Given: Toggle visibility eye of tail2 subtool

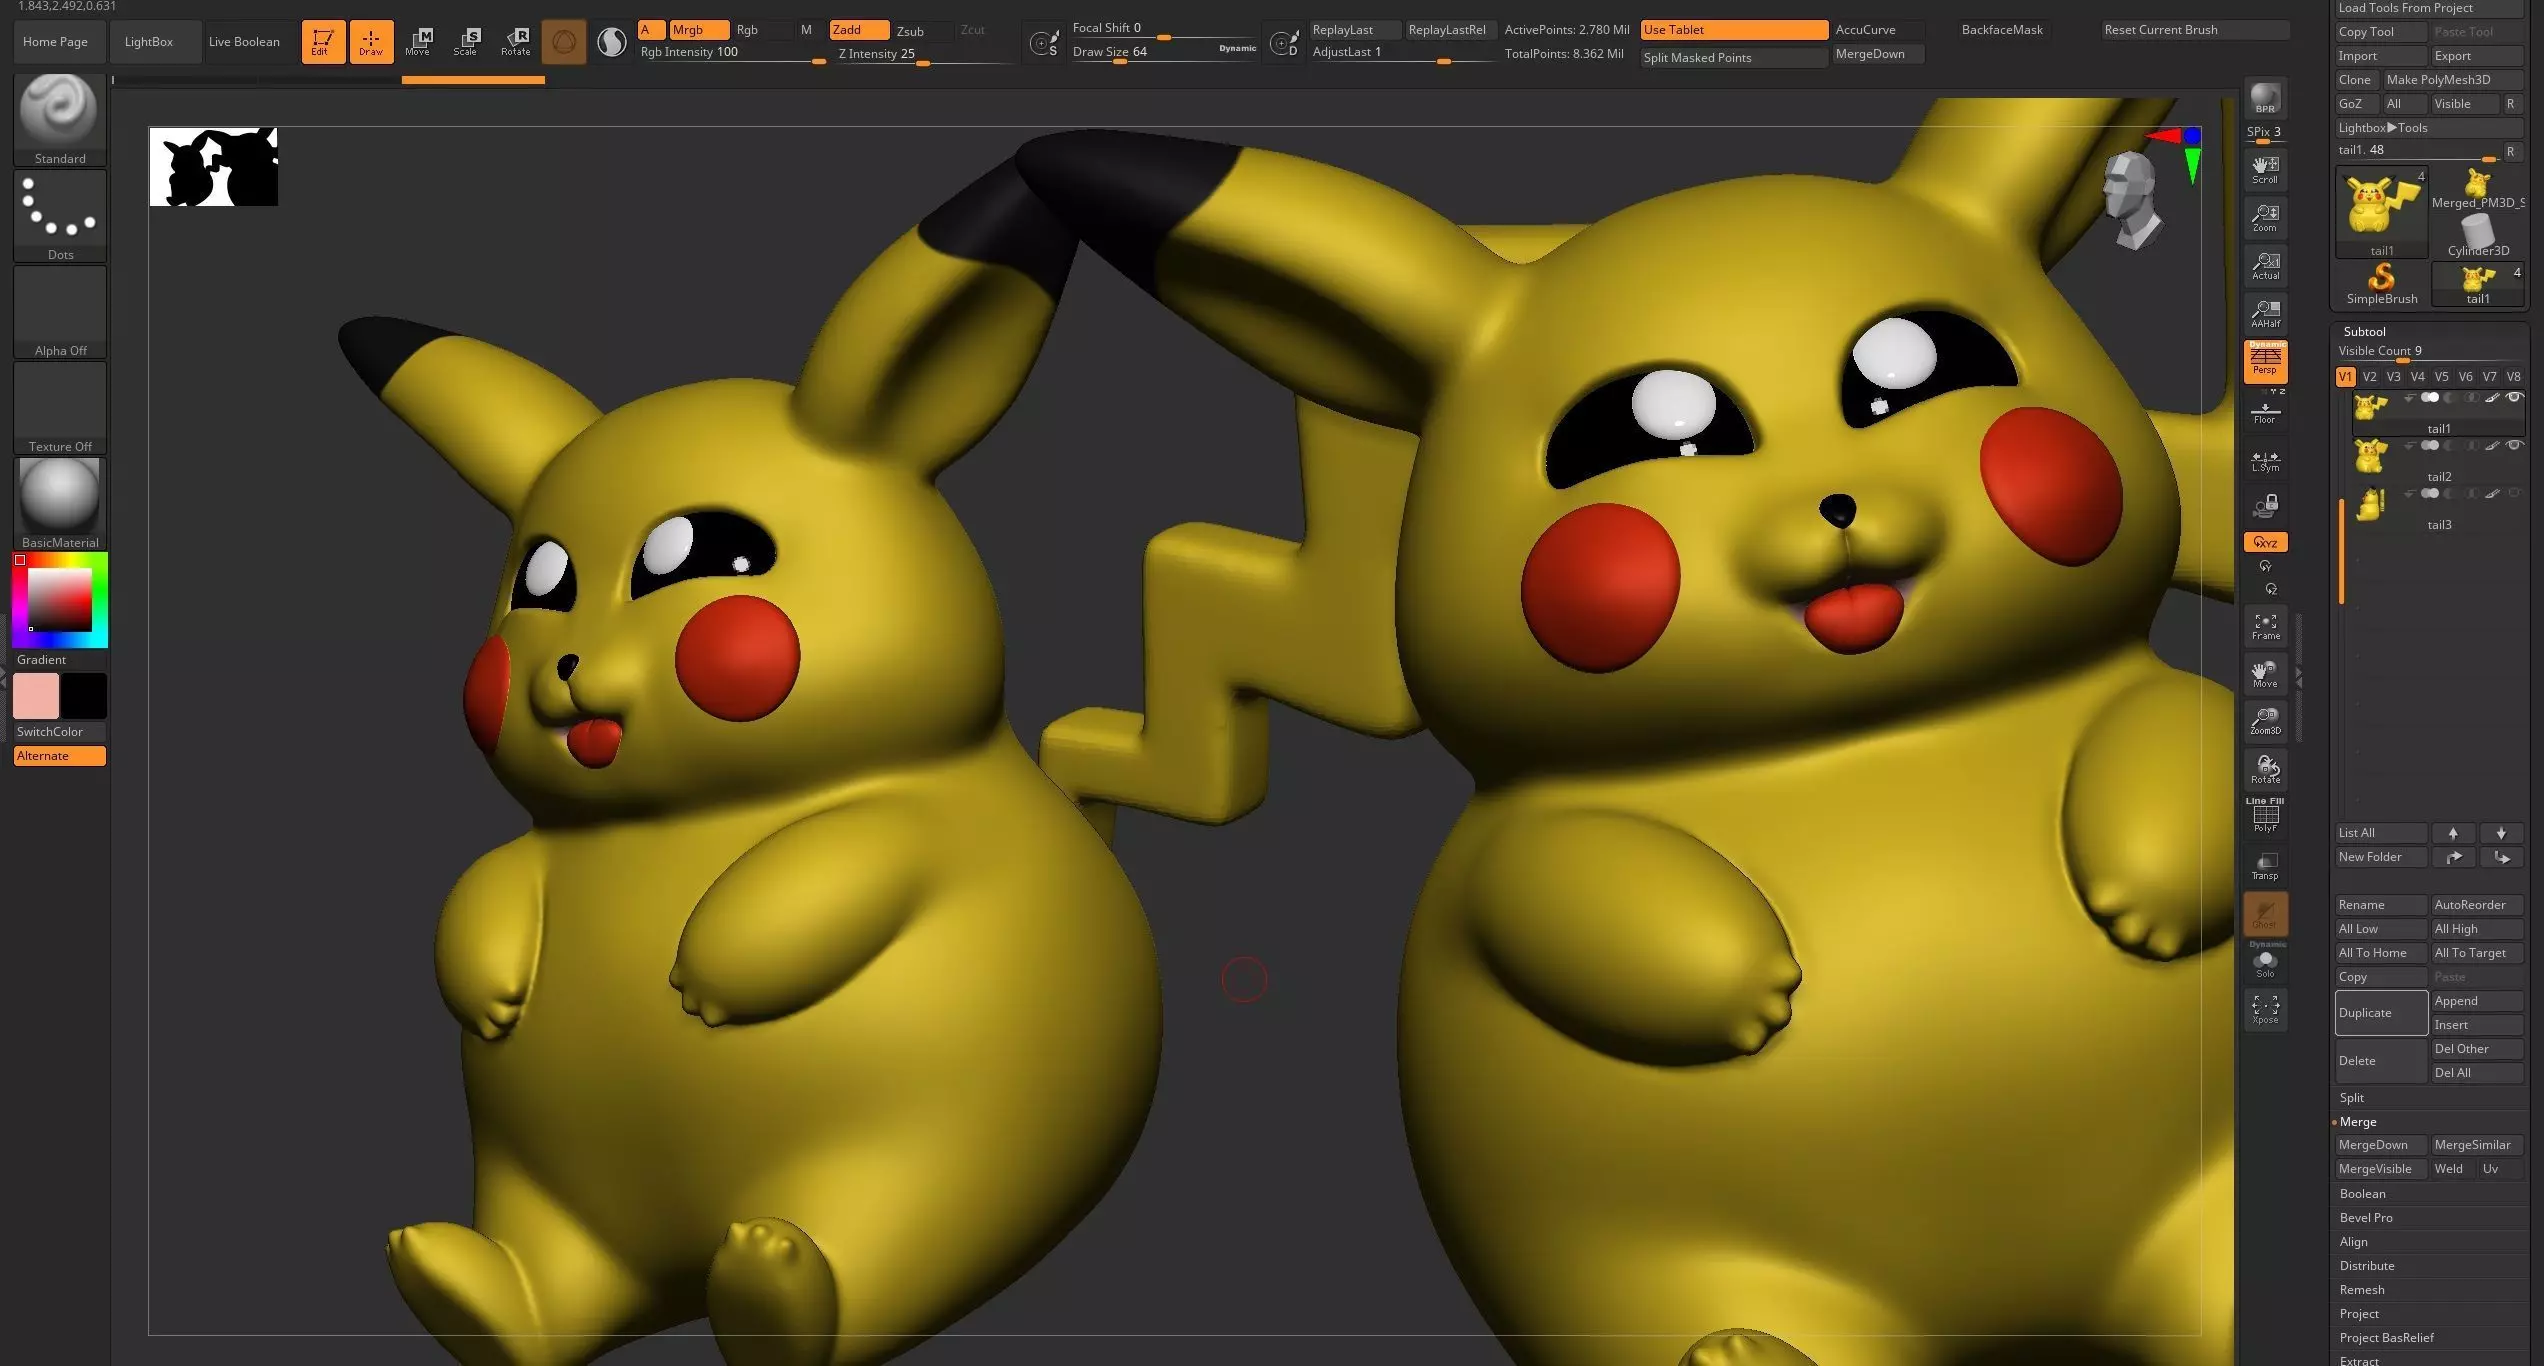Looking at the screenshot, I should [2514, 446].
